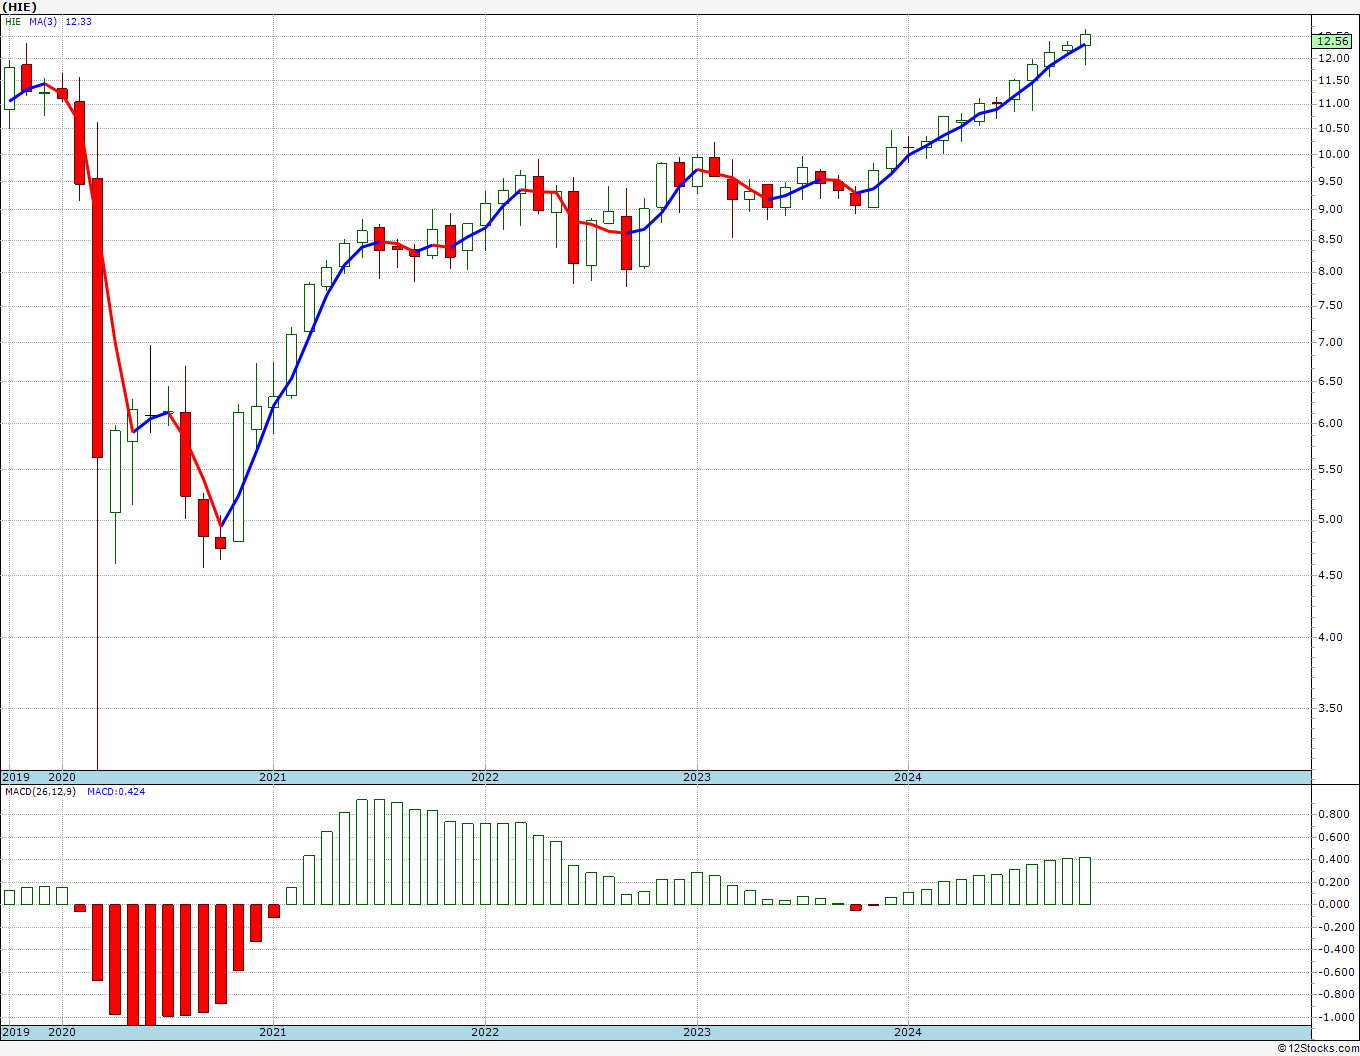
Task: Select 2022 on the price chart time axis
Action: coord(485,777)
